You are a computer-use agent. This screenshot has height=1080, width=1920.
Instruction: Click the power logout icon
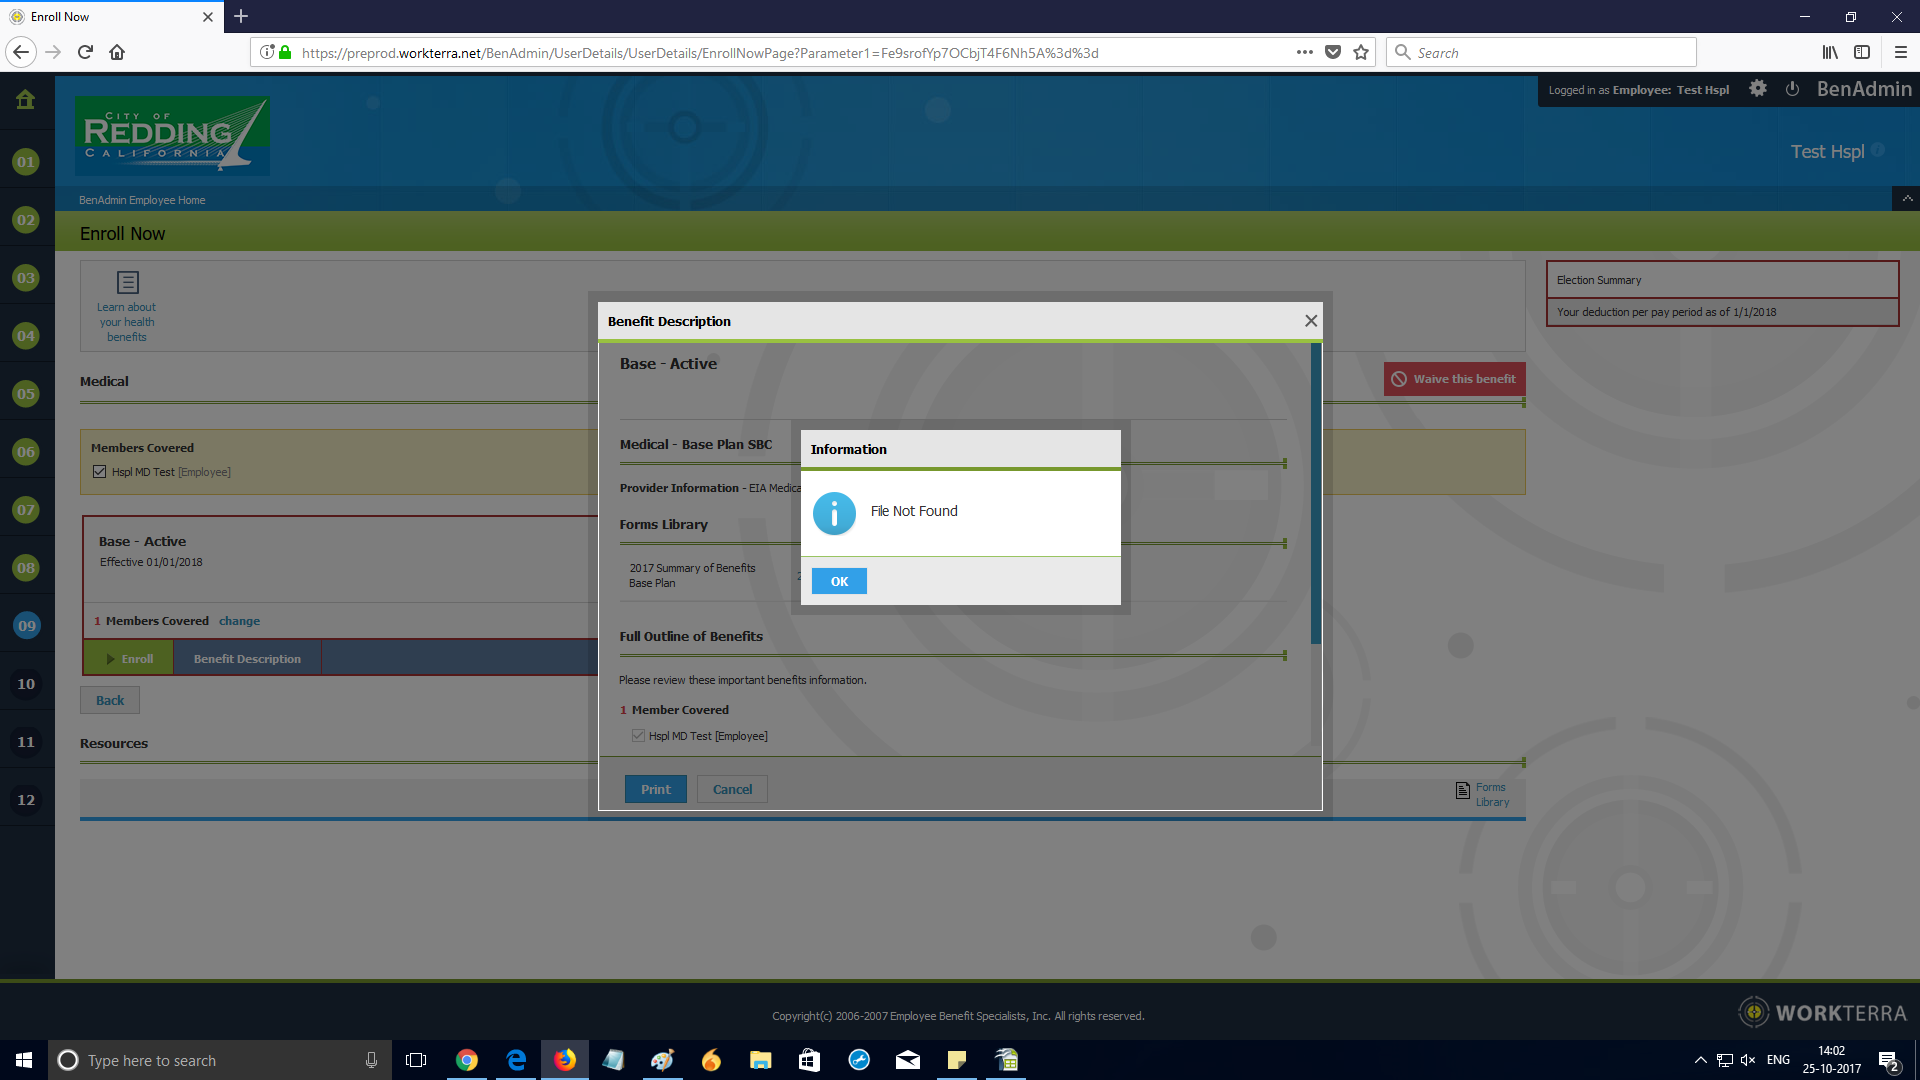[x=1792, y=89]
